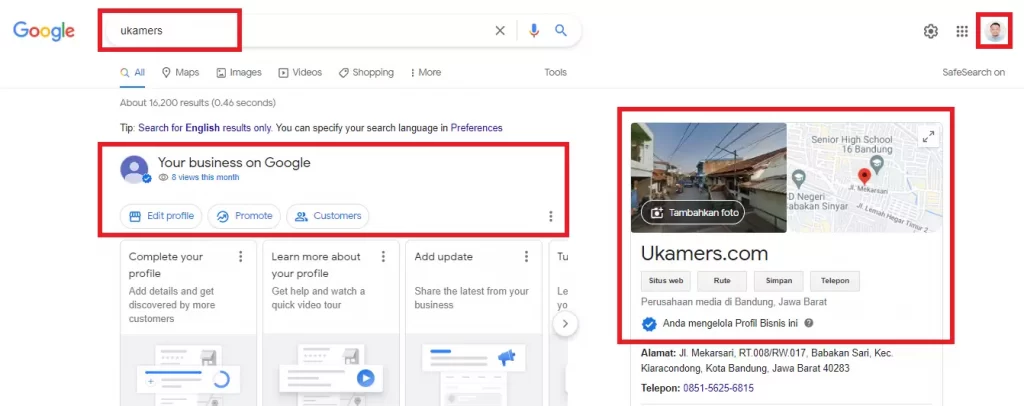Viewport: 1024px width, 406px height.
Task: Click the ukamers search input field
Action: (x=297, y=31)
